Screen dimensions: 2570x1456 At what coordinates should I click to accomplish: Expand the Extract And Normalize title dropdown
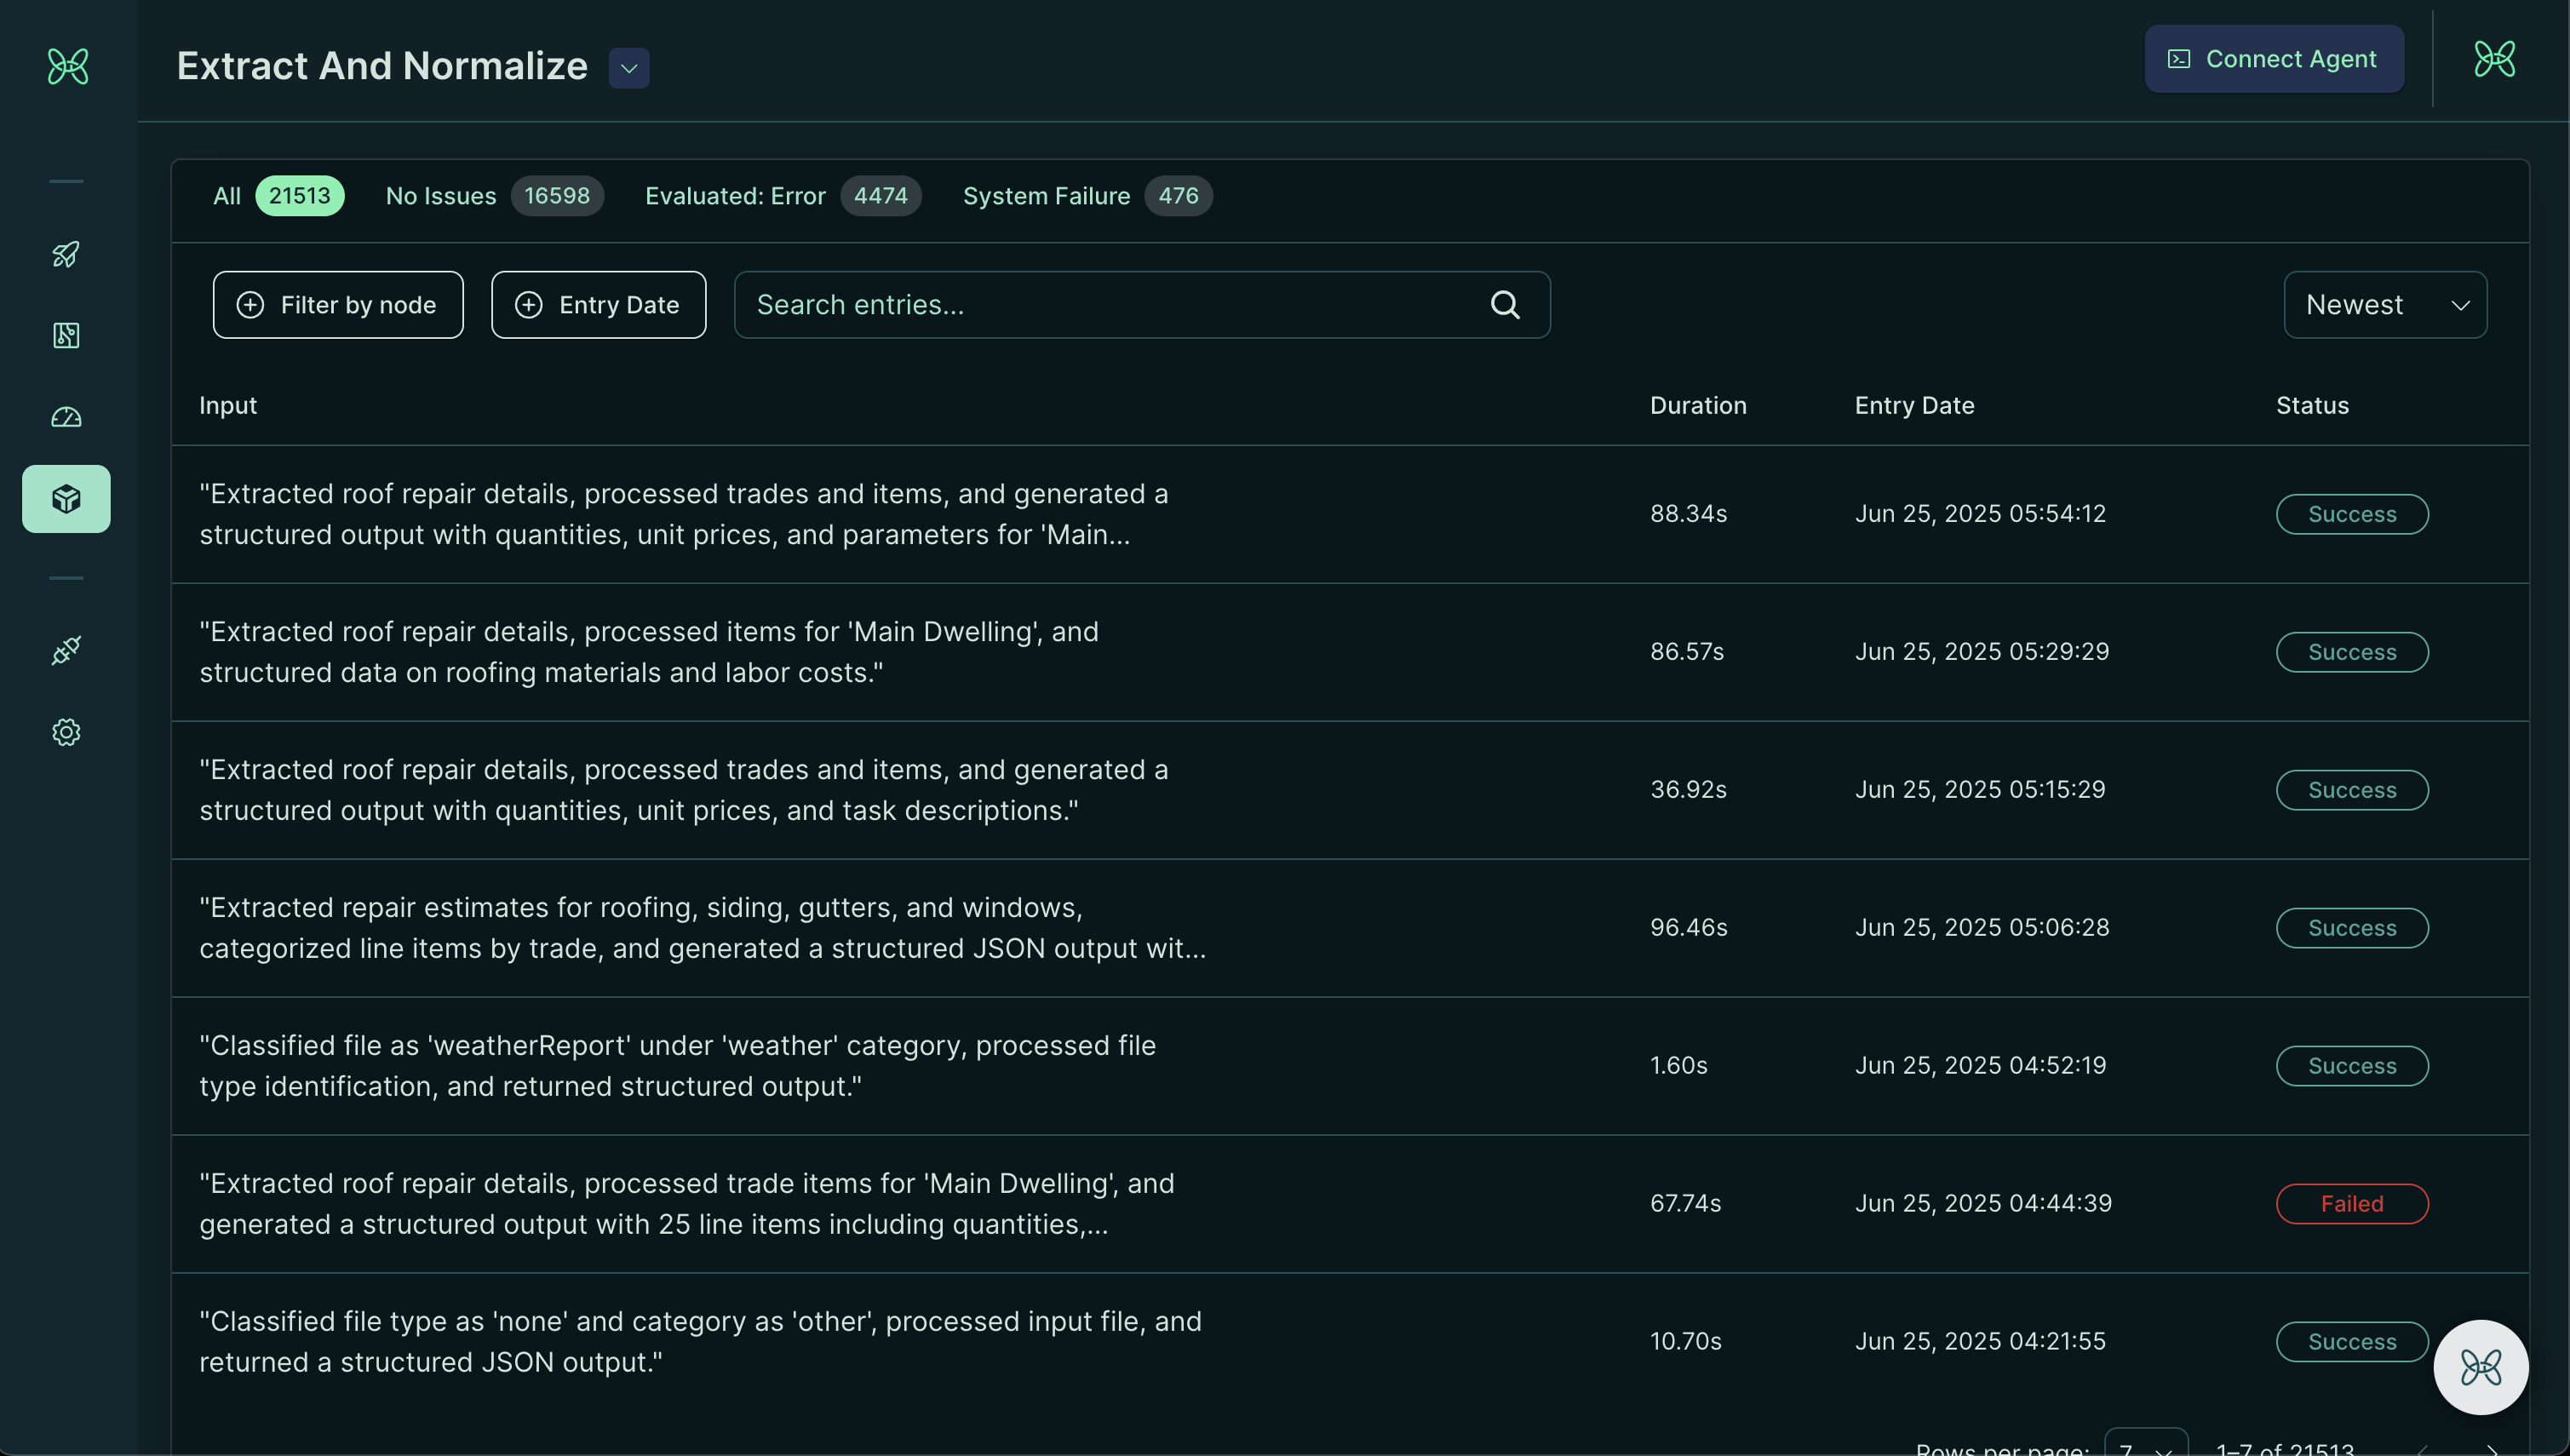(x=629, y=68)
